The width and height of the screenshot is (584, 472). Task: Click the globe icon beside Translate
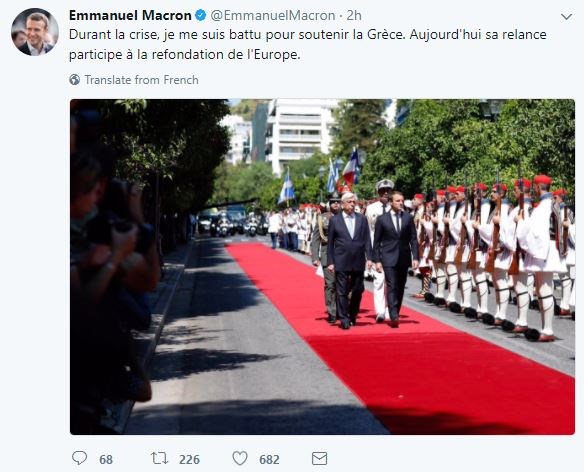[74, 80]
